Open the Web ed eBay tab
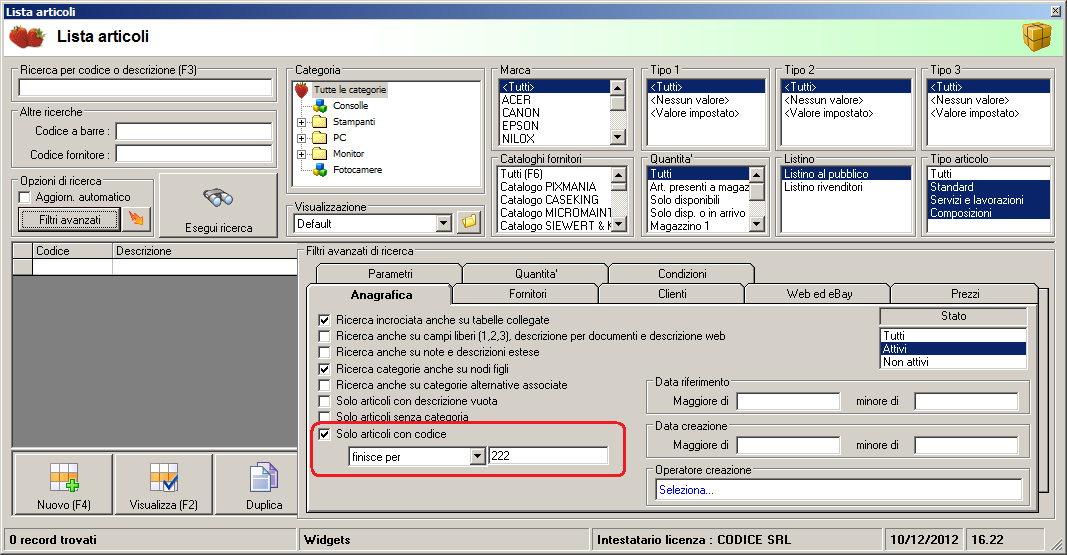Viewport: 1067px width, 555px height. click(x=816, y=294)
